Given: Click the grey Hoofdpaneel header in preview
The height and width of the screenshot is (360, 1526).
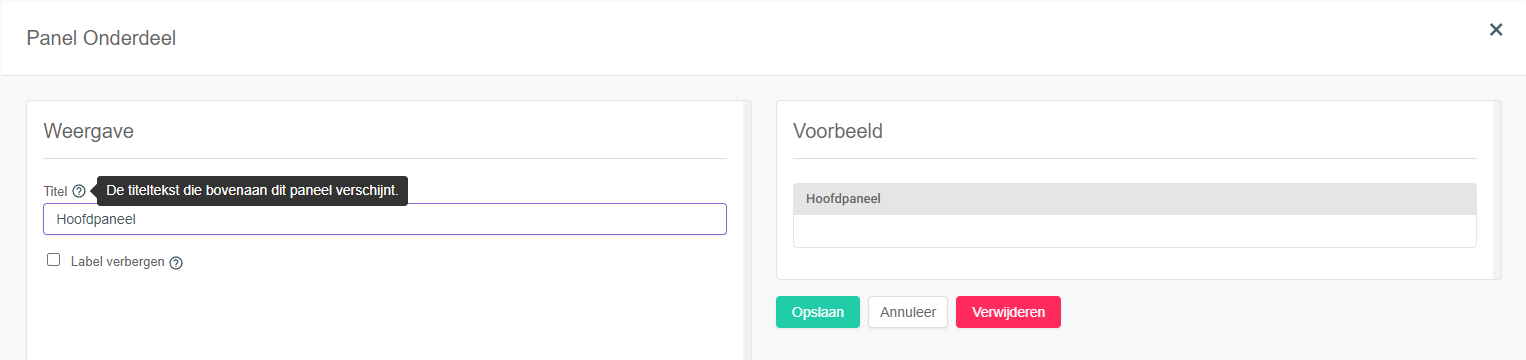Looking at the screenshot, I should click(x=1134, y=199).
